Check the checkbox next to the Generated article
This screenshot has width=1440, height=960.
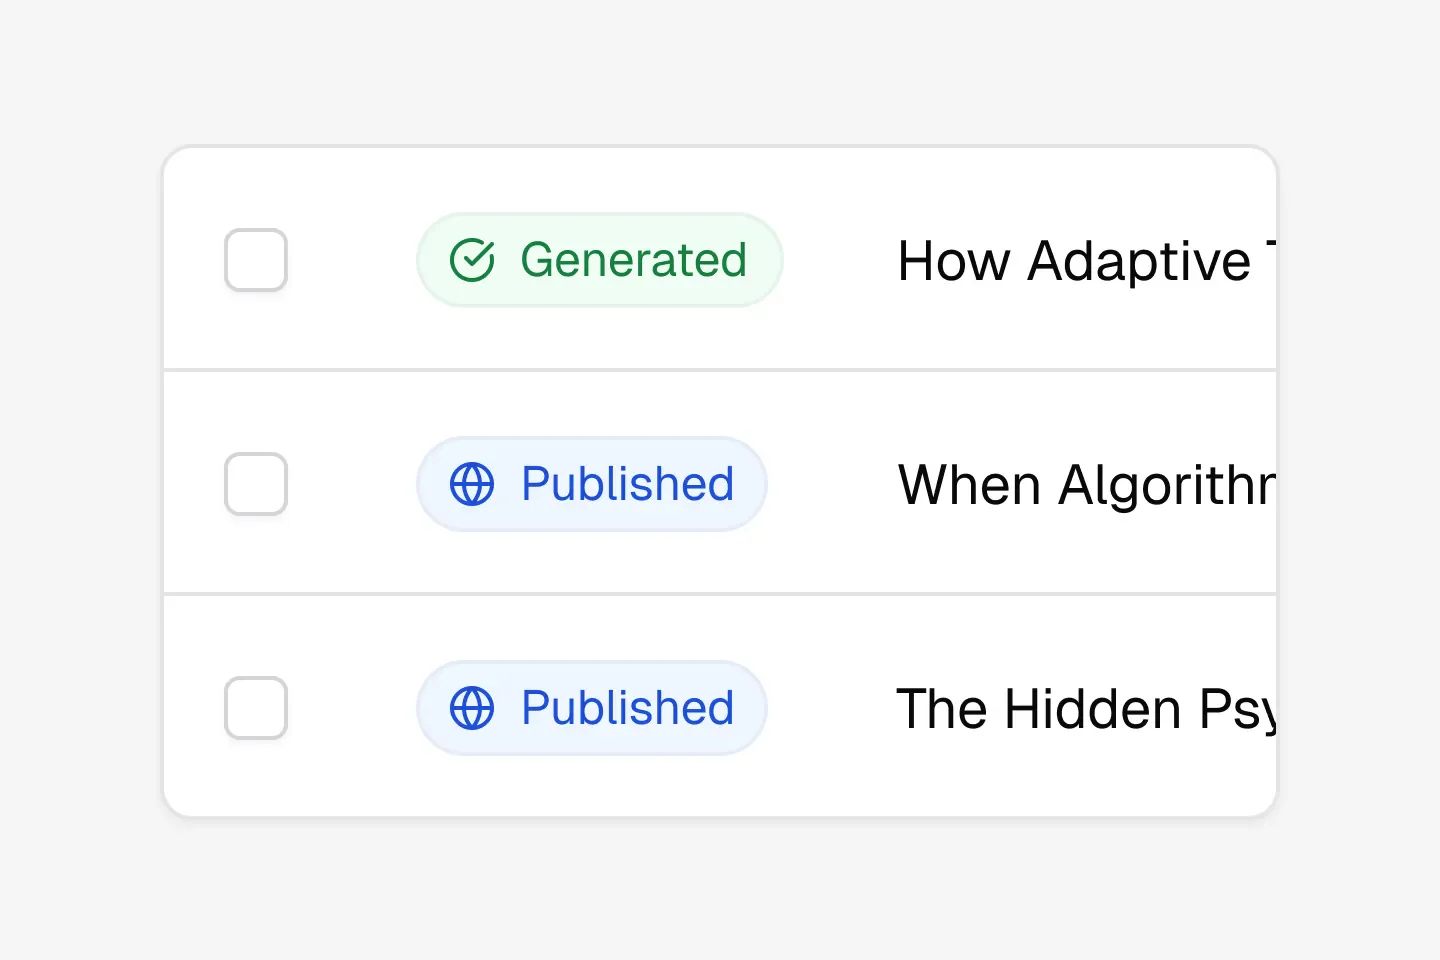(256, 260)
